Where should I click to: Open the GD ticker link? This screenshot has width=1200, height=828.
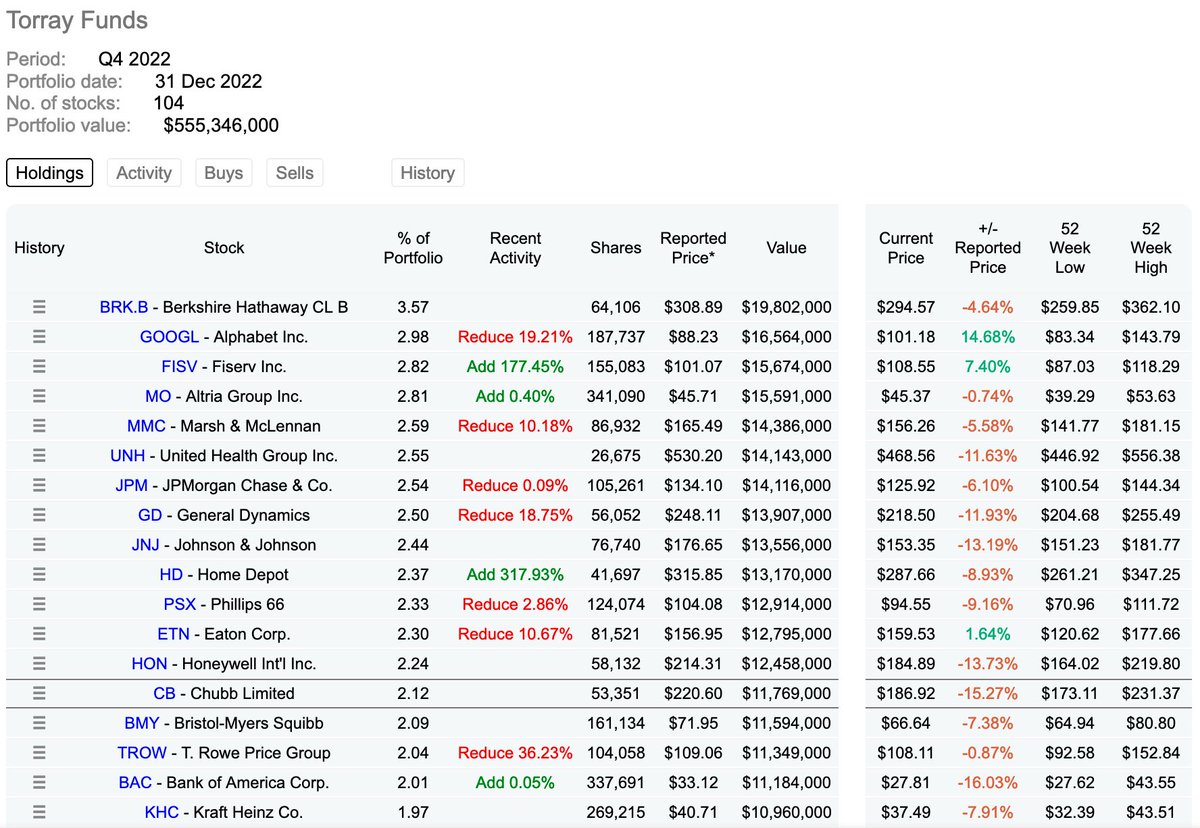point(150,515)
